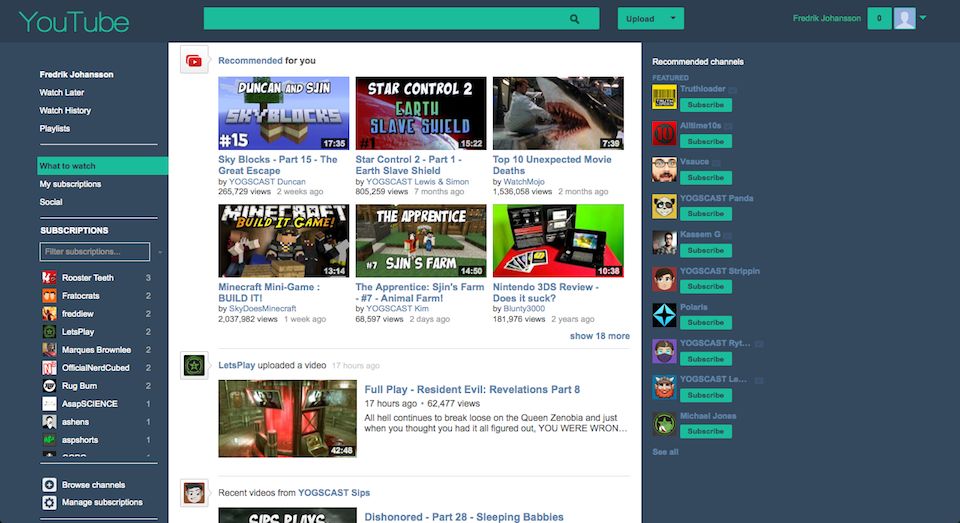
Task: Subscribe to Kassem G
Action: (705, 250)
